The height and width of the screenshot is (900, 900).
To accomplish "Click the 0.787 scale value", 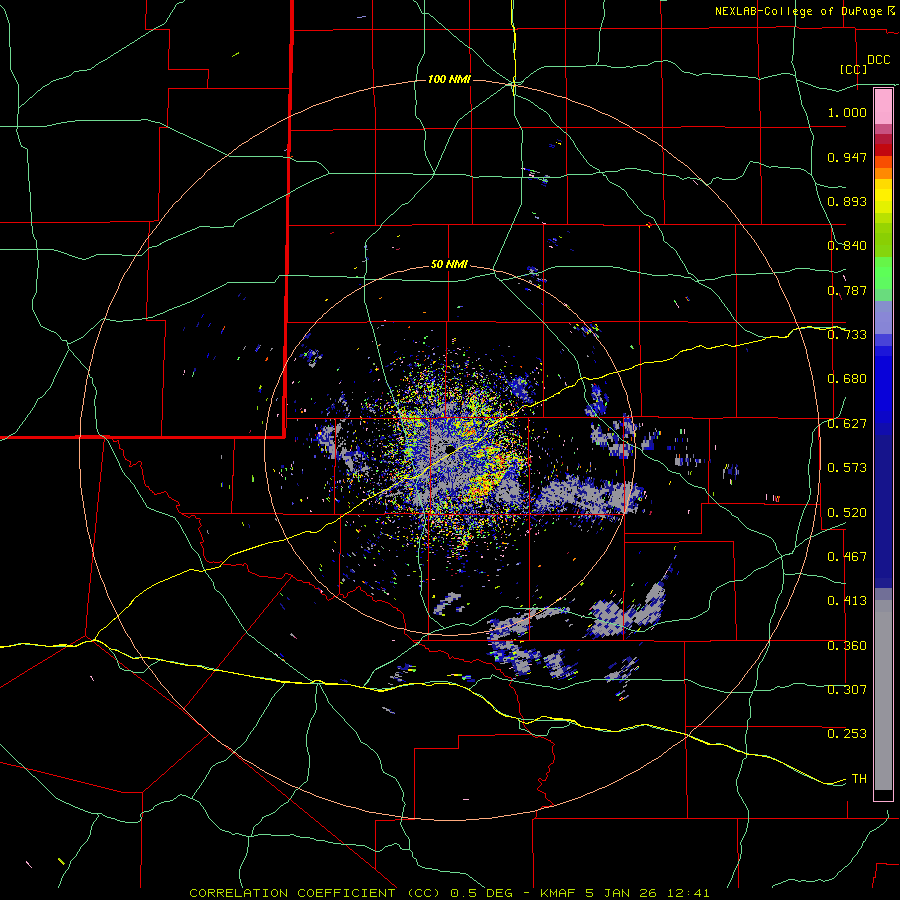I will (847, 290).
